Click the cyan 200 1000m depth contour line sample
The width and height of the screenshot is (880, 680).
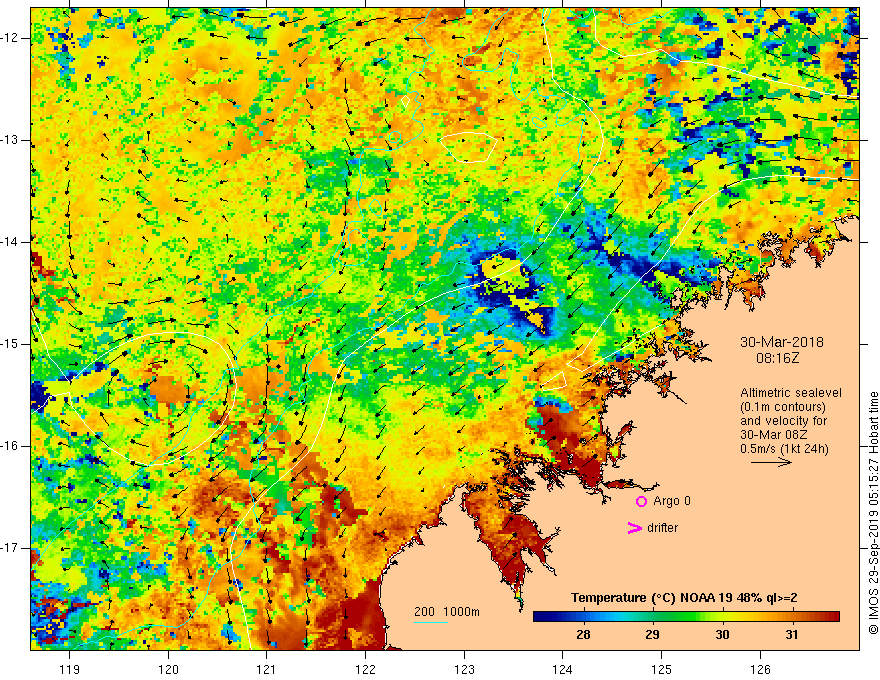[431, 622]
